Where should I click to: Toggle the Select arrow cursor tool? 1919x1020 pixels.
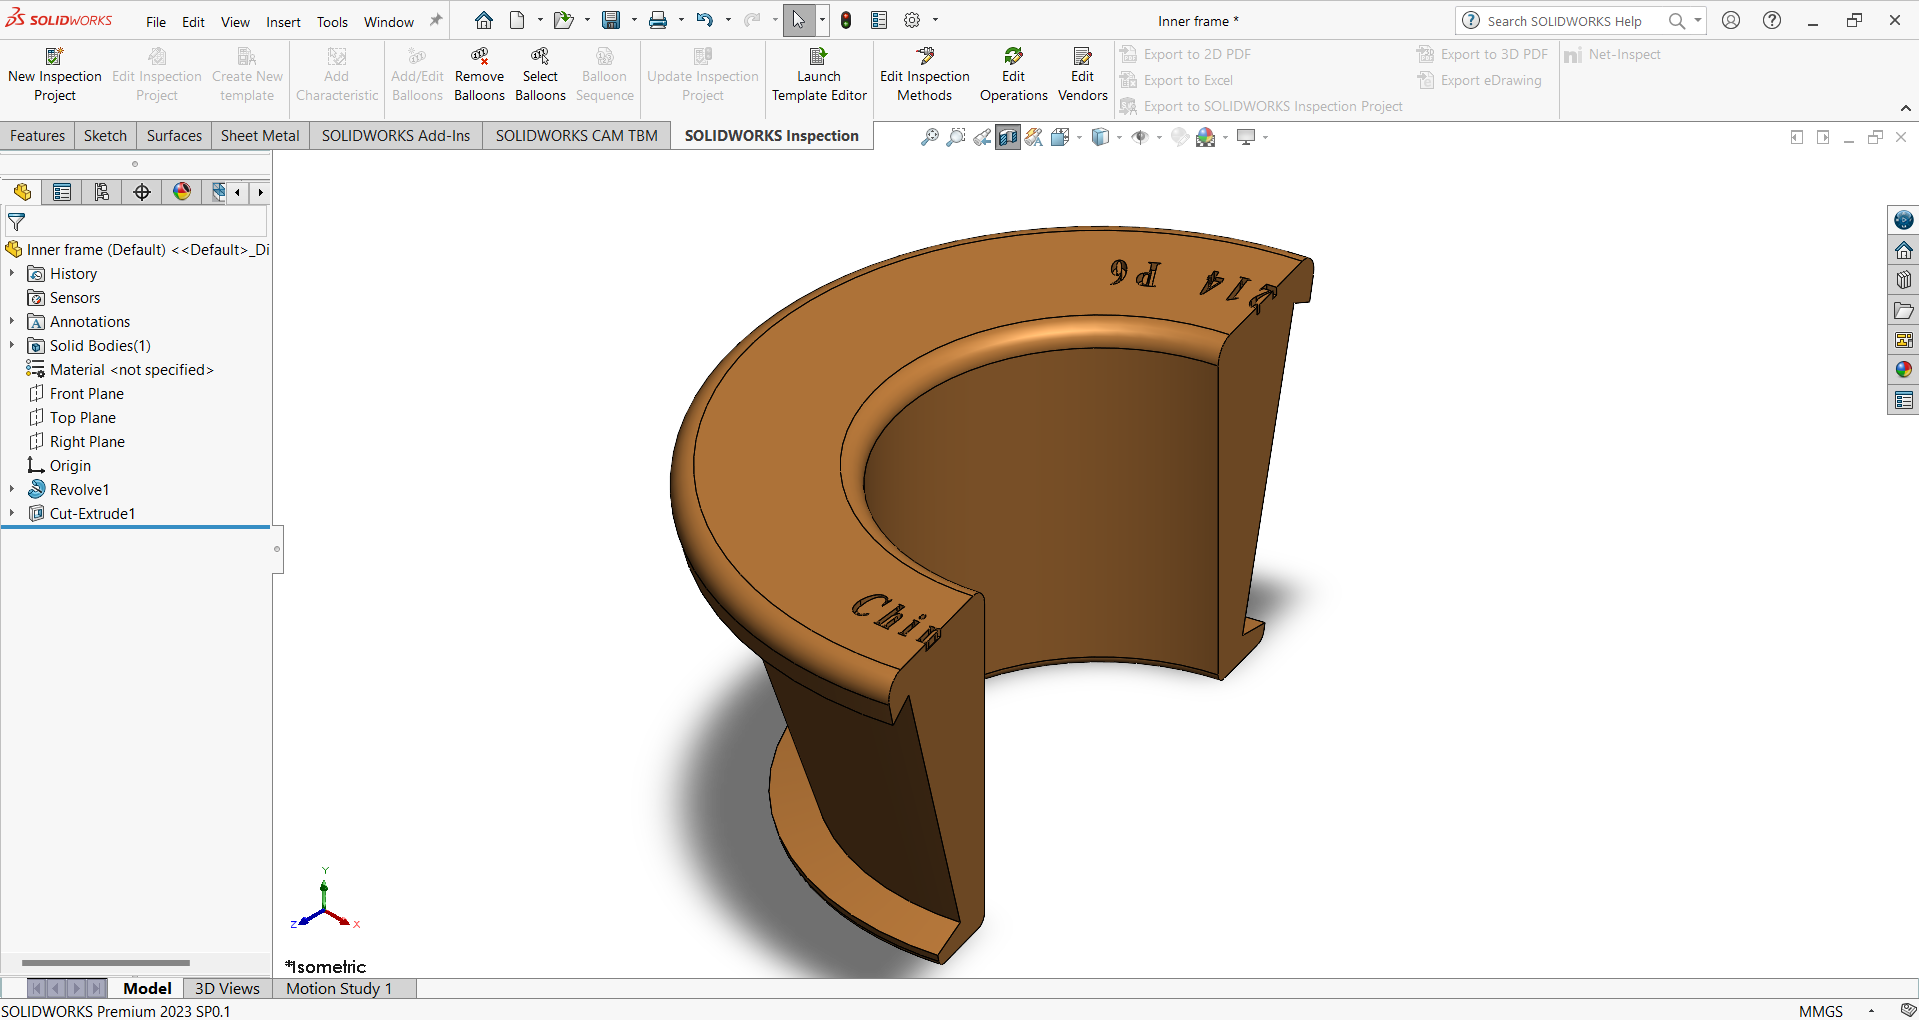(x=798, y=20)
